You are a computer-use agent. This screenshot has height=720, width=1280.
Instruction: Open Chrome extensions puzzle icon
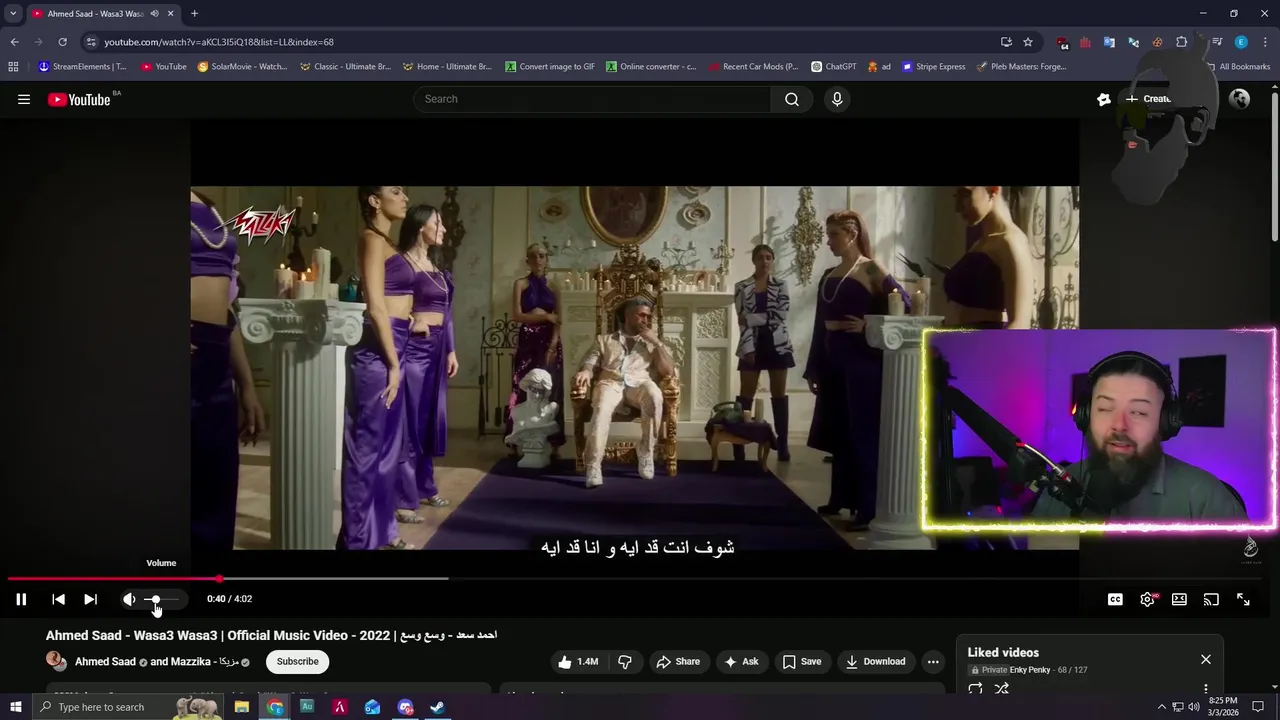point(1181,42)
